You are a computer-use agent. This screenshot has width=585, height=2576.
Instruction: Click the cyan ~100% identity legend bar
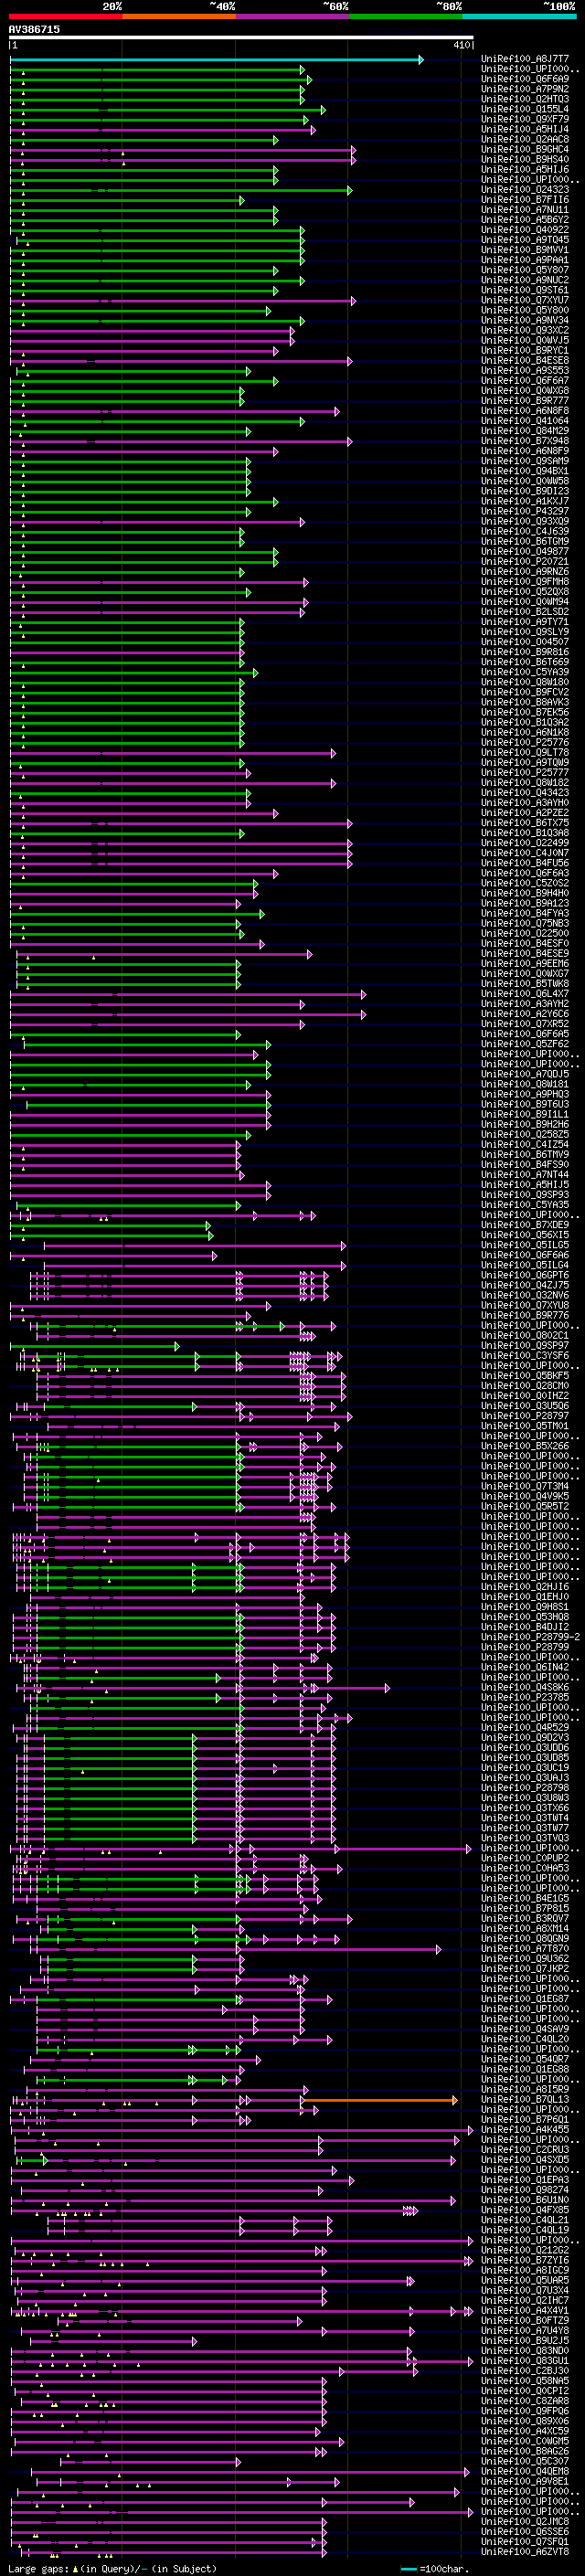[519, 16]
